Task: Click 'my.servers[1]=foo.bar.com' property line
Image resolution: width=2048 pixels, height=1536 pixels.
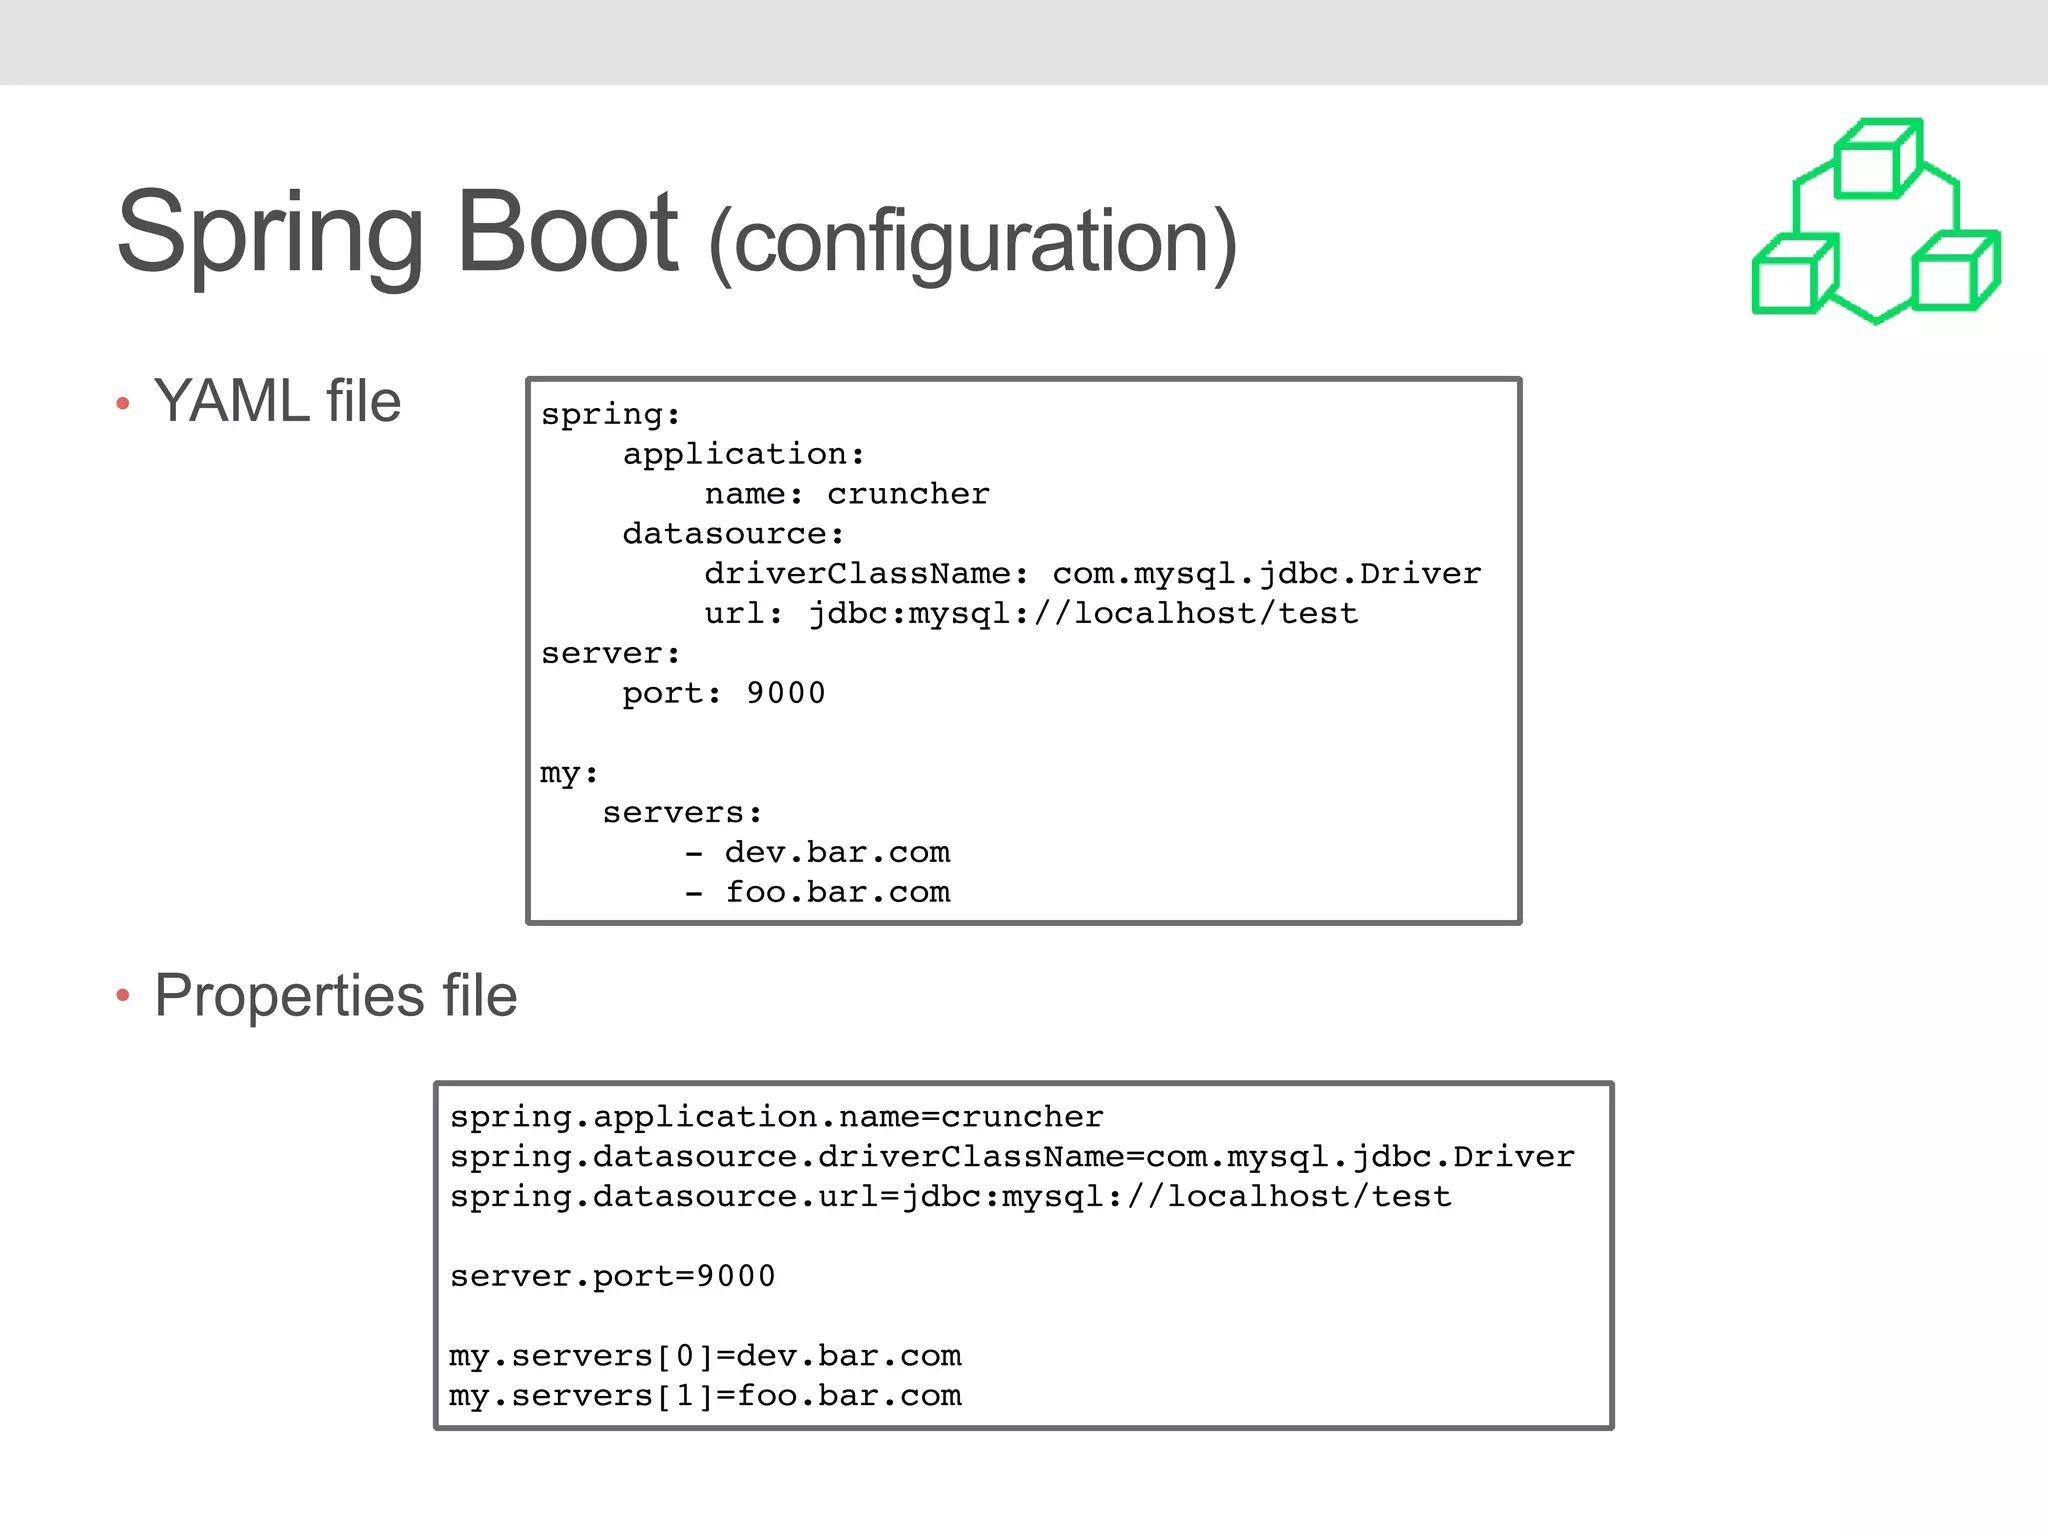Action: tap(705, 1396)
